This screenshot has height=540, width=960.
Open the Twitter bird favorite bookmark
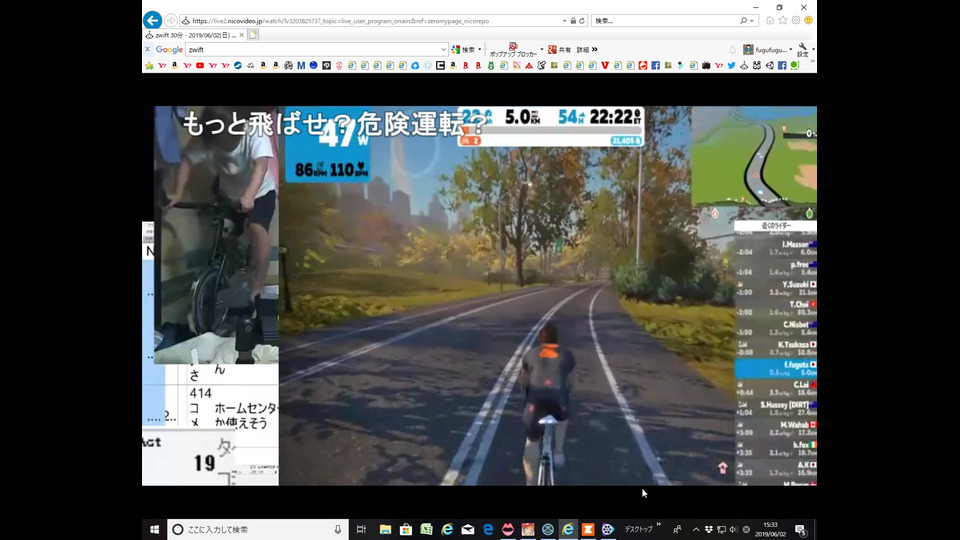pos(731,66)
